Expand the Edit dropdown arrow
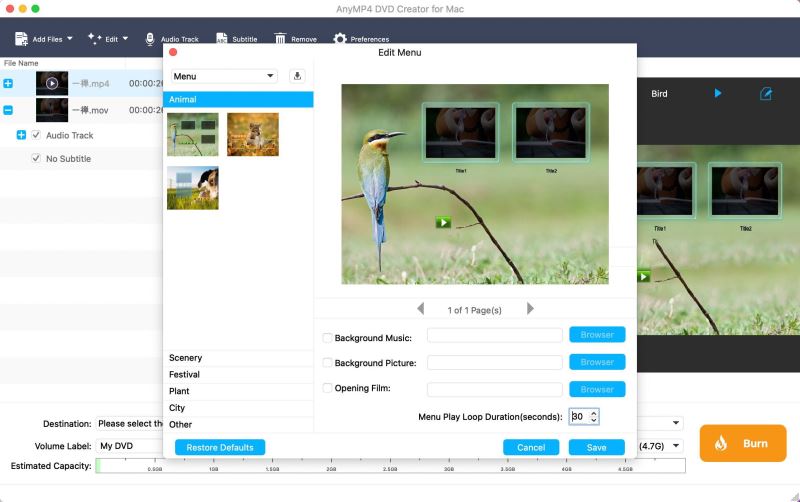Image resolution: width=800 pixels, height=502 pixels. 125,38
